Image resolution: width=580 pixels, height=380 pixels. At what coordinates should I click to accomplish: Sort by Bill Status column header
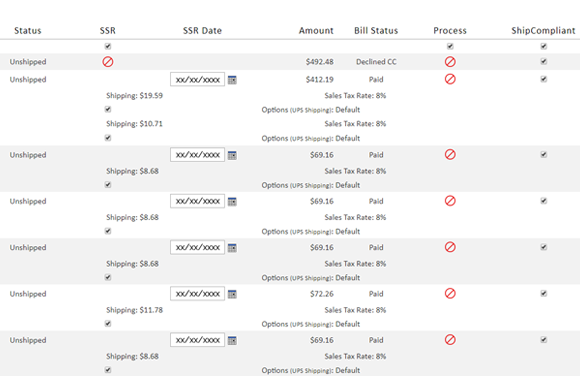click(376, 31)
